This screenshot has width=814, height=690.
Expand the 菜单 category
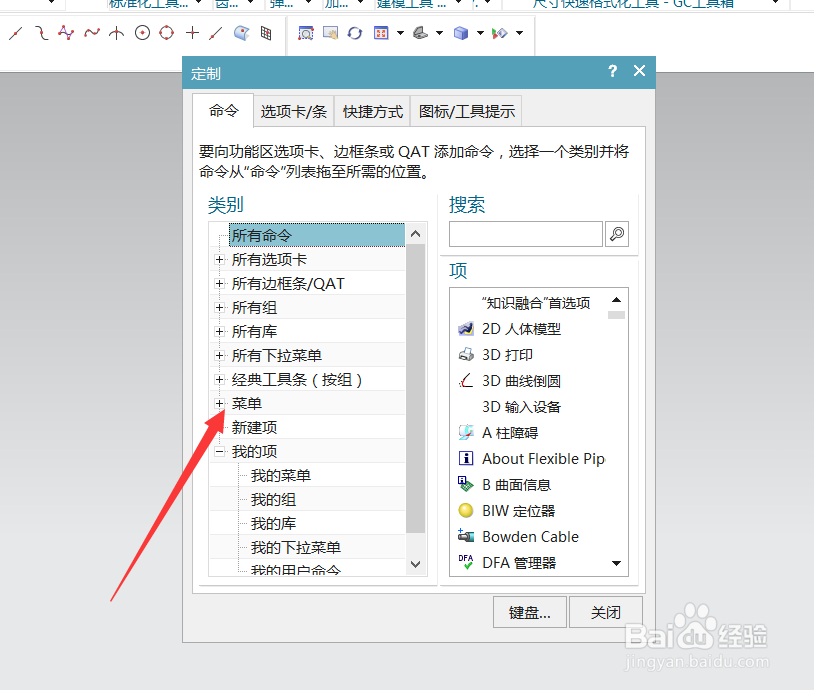(219, 403)
